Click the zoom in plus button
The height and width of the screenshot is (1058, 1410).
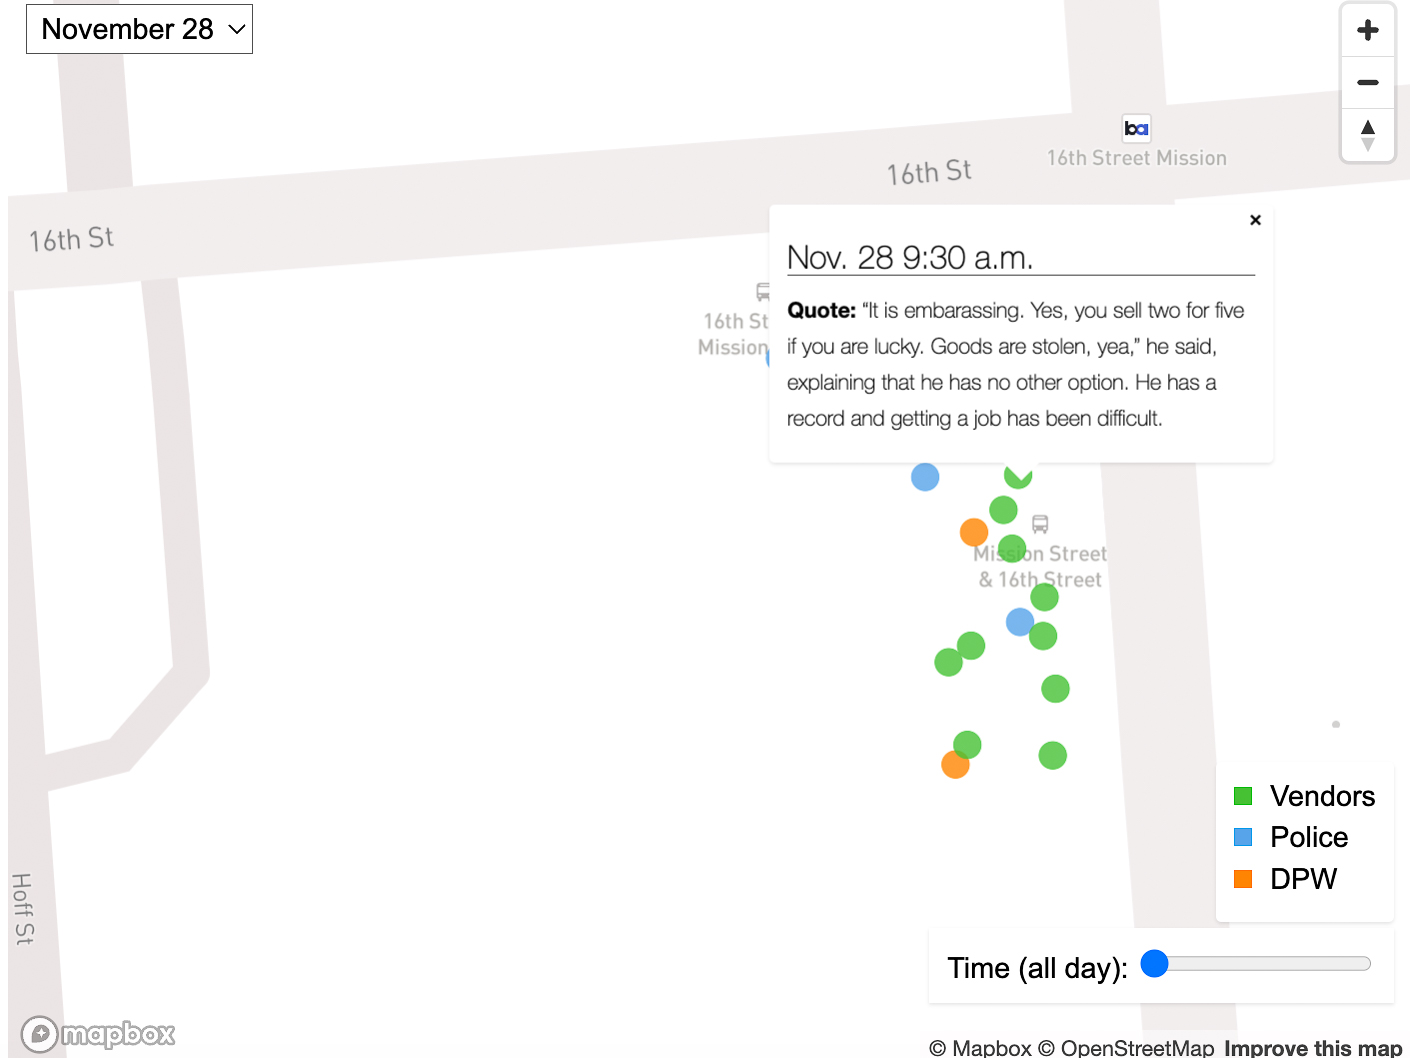tap(1367, 30)
